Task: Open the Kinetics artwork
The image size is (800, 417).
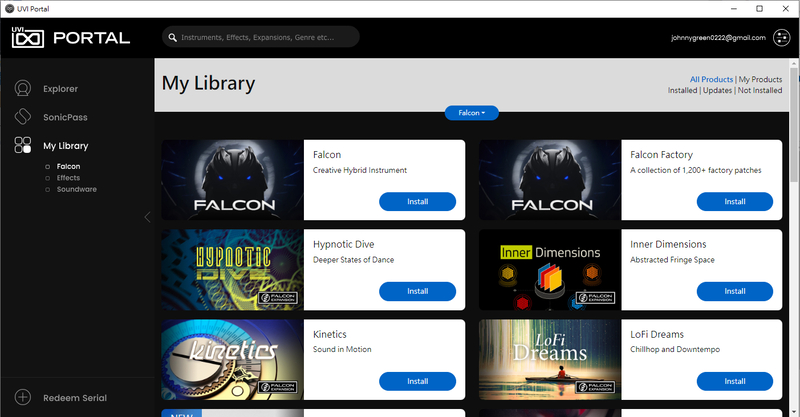Action: pyautogui.click(x=233, y=359)
